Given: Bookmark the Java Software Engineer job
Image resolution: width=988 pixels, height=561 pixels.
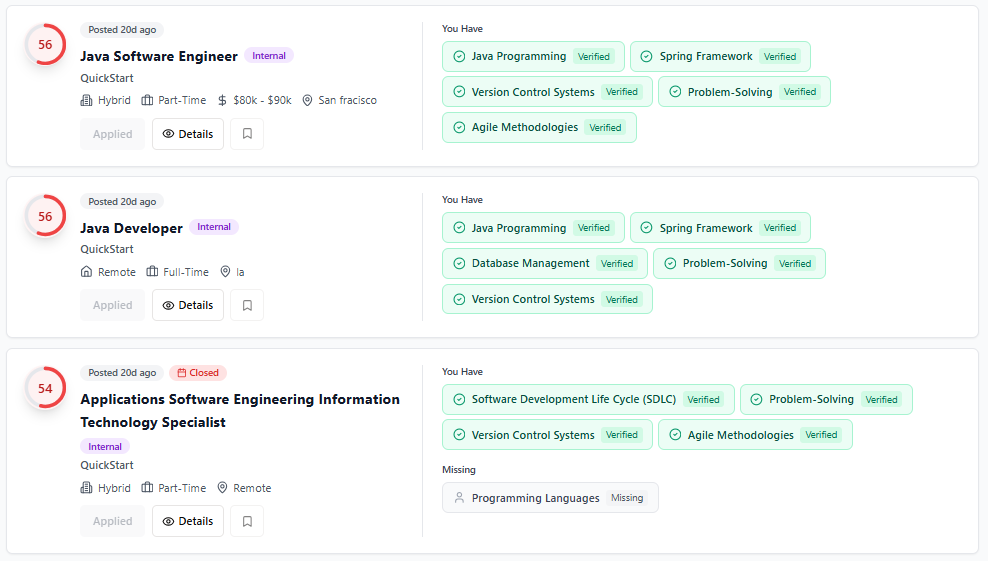Looking at the screenshot, I should point(247,134).
